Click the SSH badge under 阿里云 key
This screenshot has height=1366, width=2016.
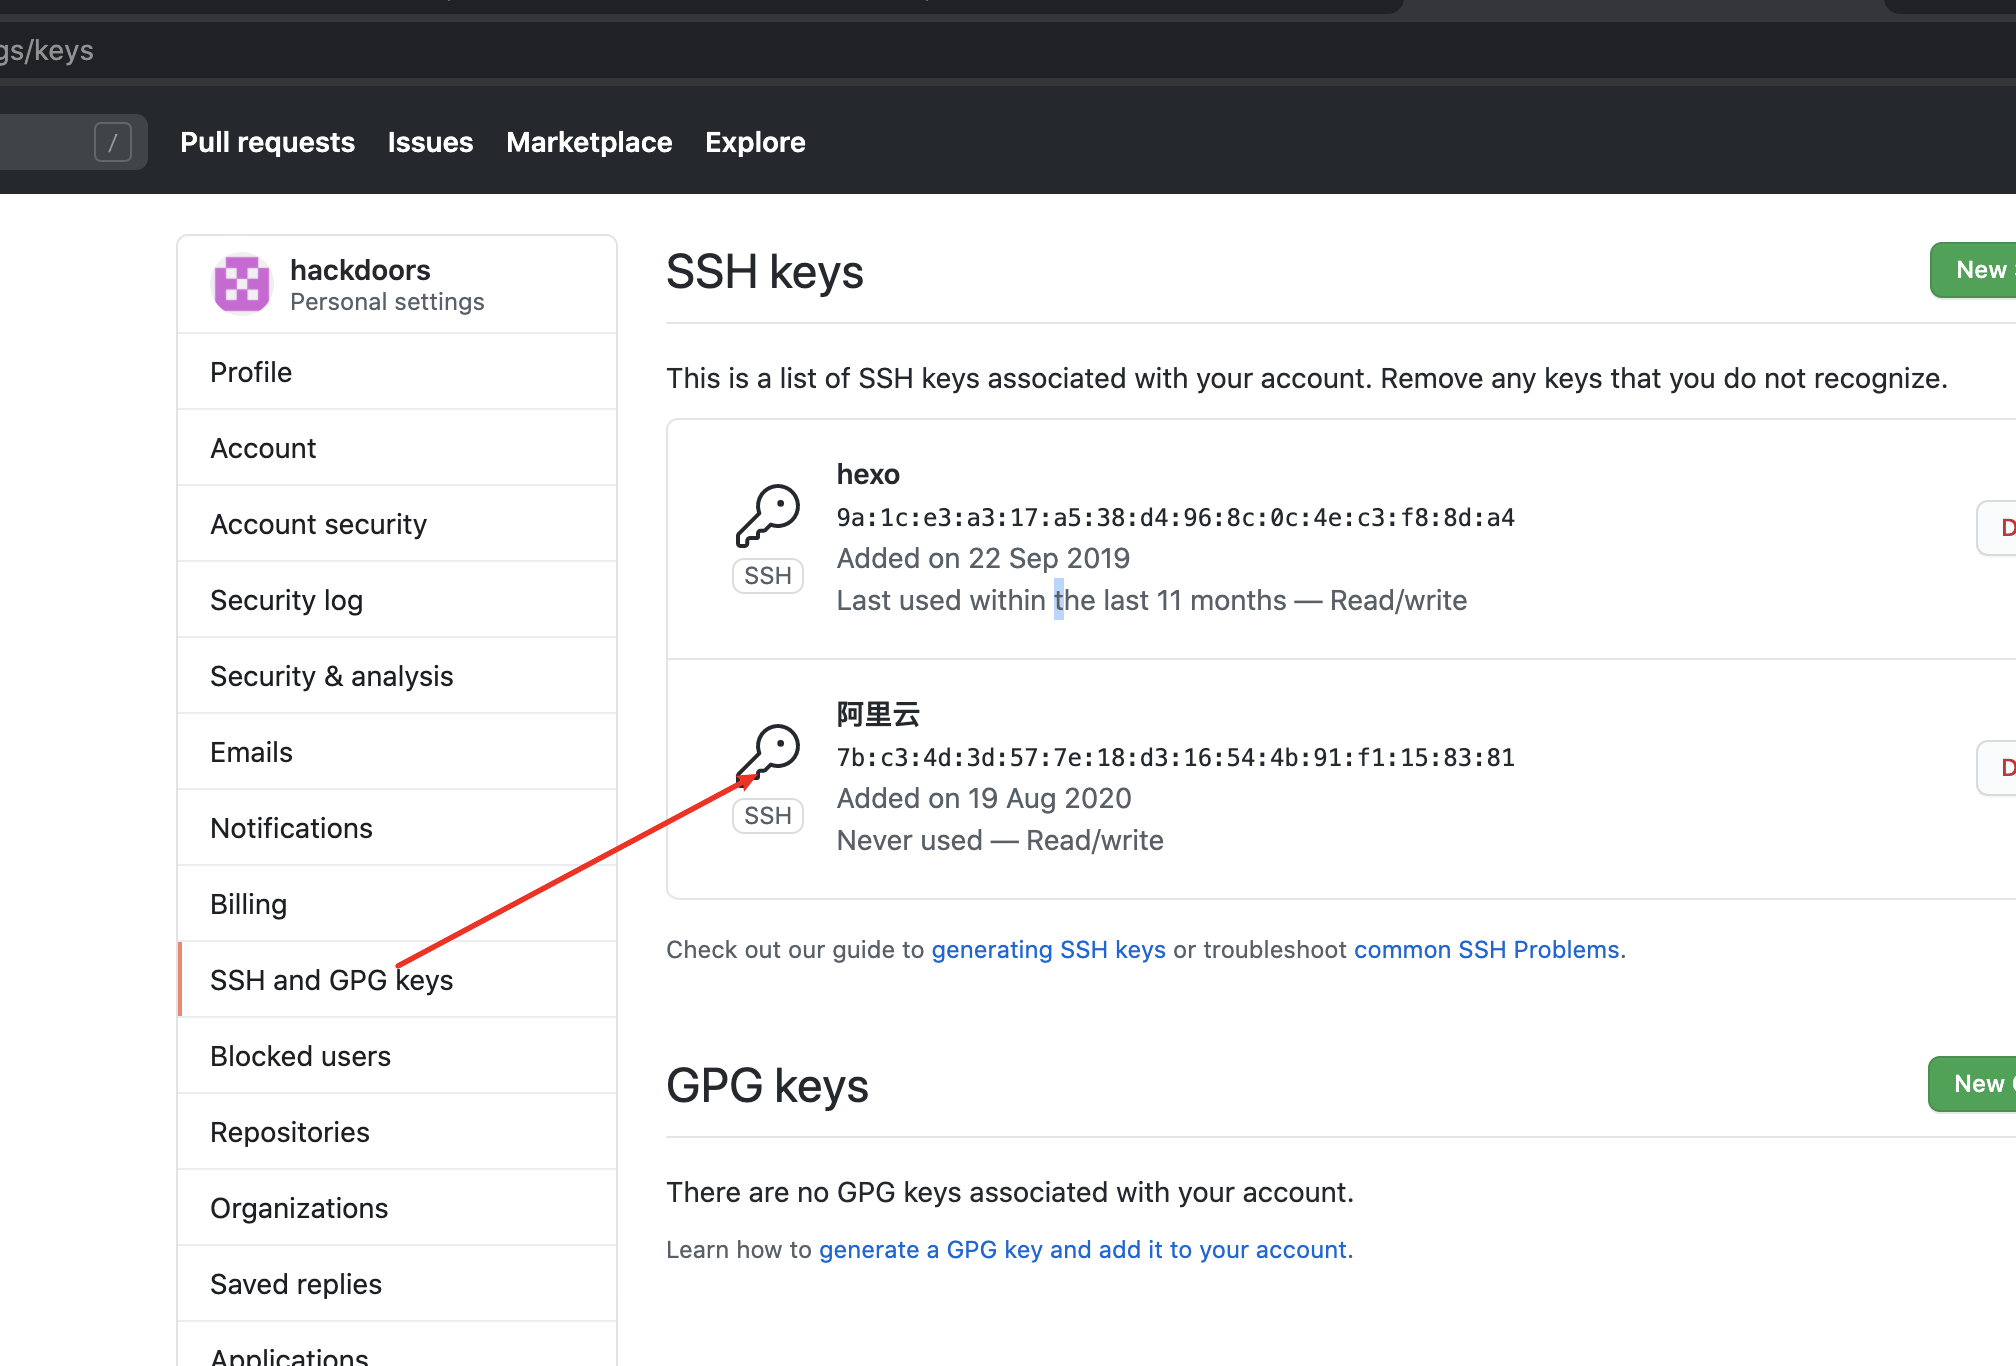point(768,816)
